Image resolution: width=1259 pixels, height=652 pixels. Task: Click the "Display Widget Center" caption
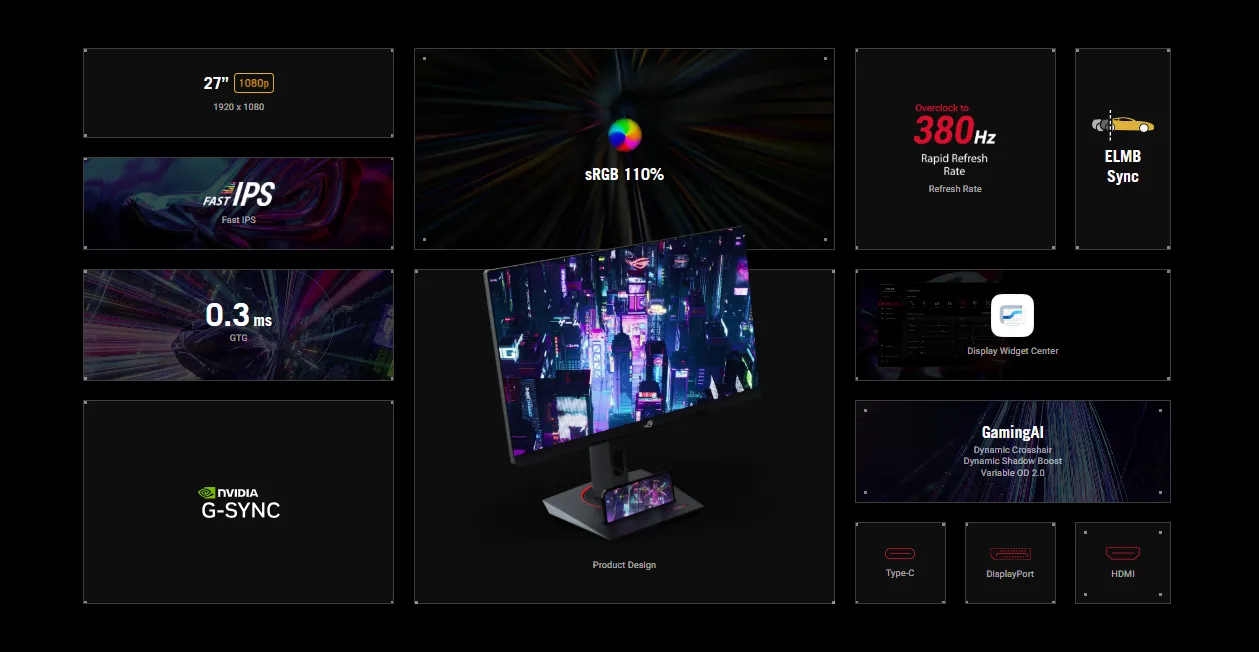(1012, 351)
